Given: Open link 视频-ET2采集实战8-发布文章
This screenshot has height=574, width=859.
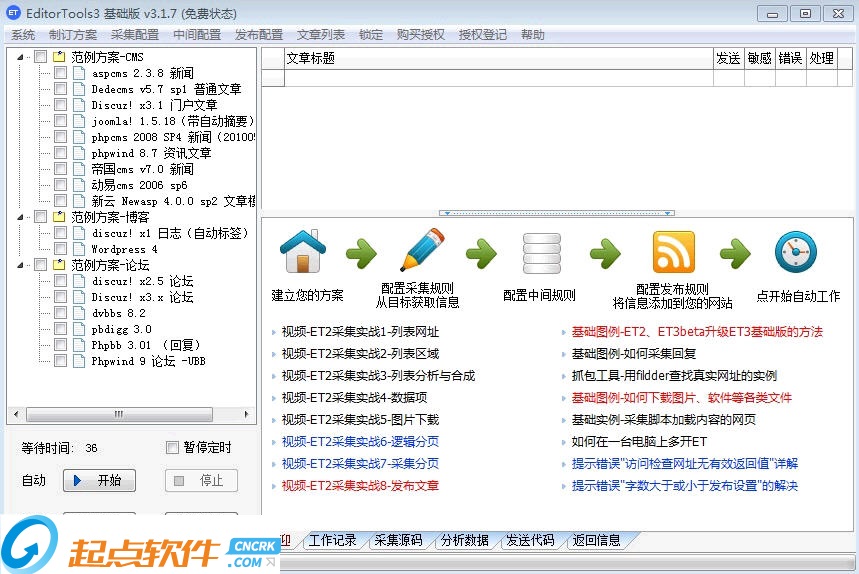Looking at the screenshot, I should point(360,485).
